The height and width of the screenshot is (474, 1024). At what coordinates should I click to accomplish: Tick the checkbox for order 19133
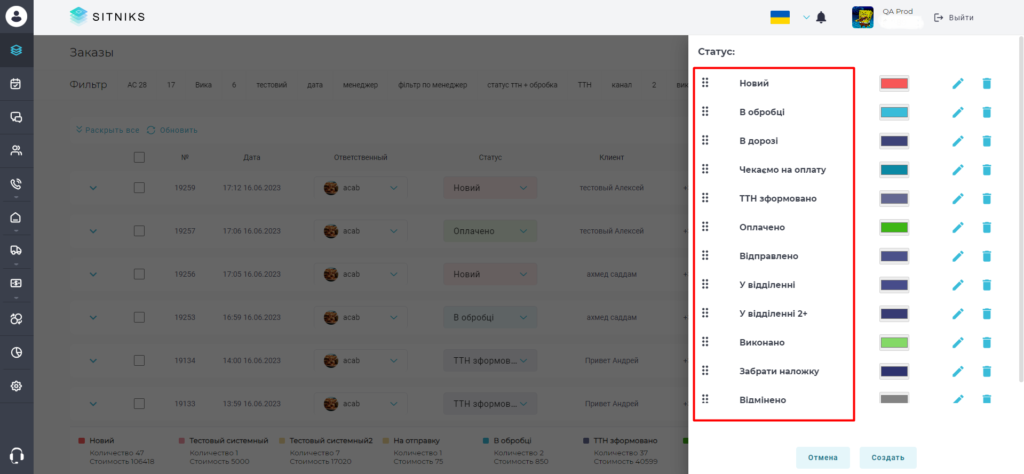click(139, 403)
